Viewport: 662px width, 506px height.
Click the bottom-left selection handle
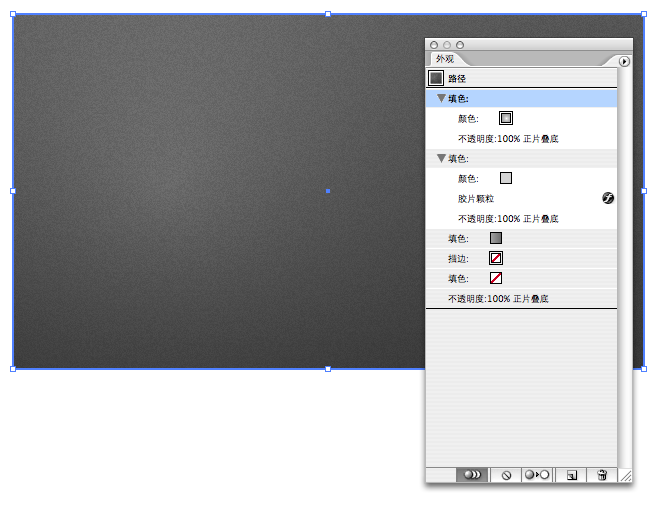point(13,369)
